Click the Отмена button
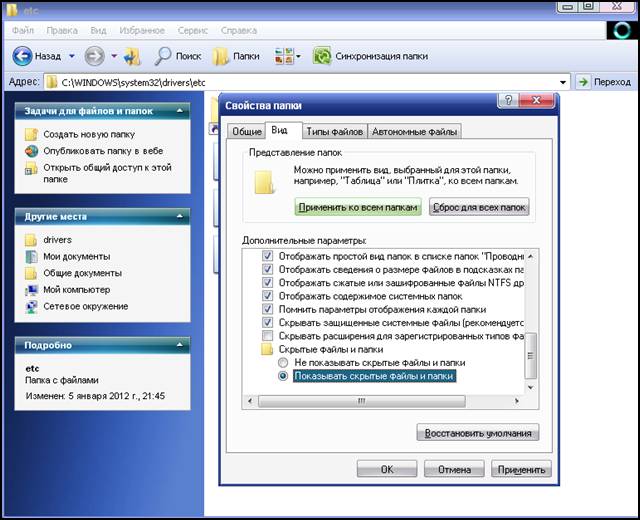The width and height of the screenshot is (640, 520). (454, 469)
